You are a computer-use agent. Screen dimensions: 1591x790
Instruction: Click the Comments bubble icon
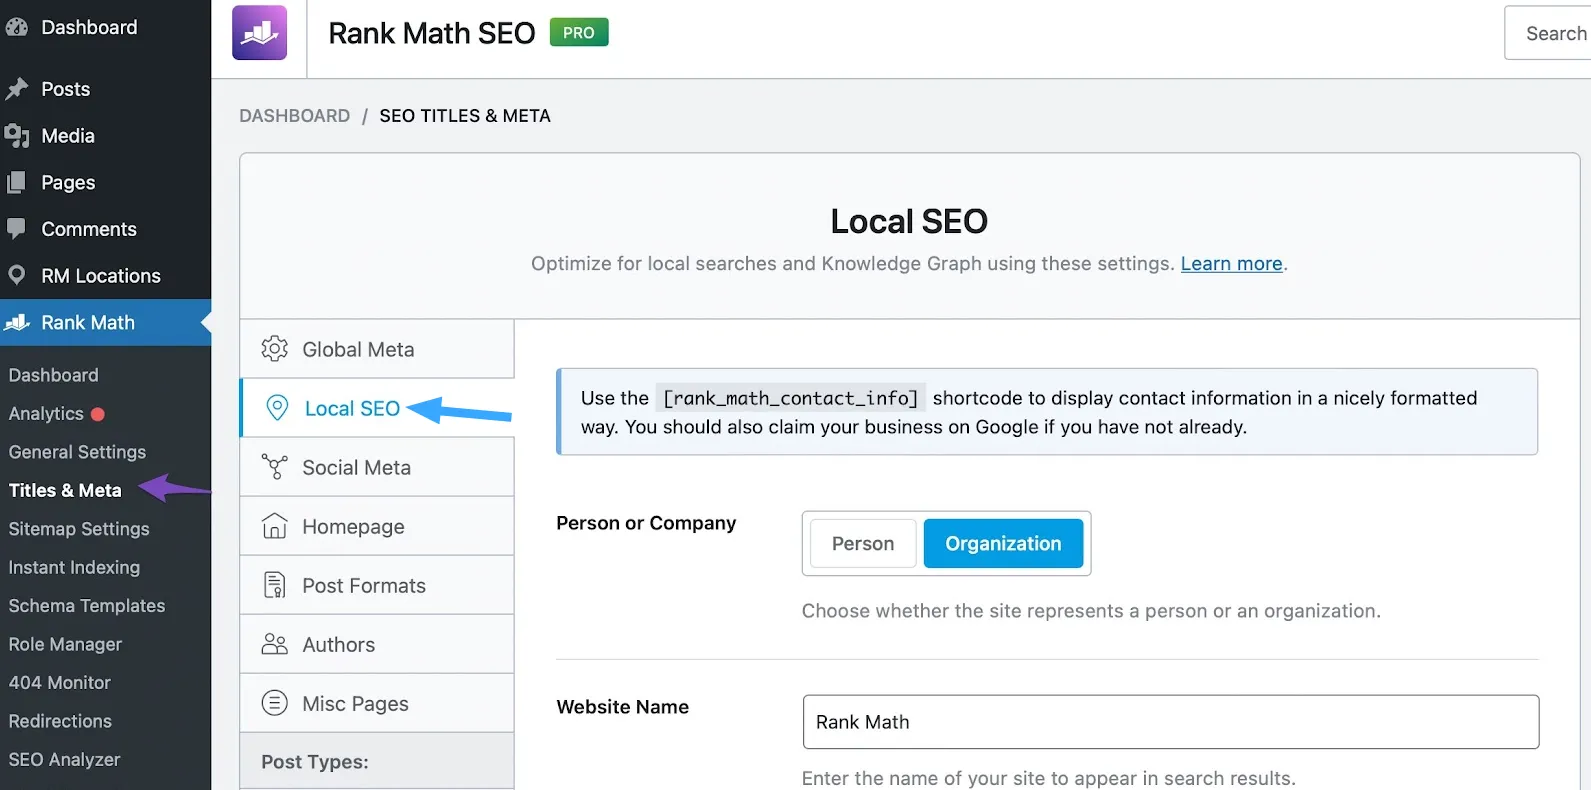(x=16, y=228)
